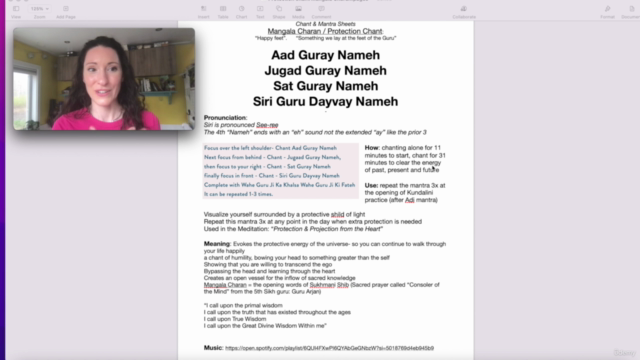Click 'I call upon the Great Divine Wisdom Within me' line

click(x=265, y=326)
